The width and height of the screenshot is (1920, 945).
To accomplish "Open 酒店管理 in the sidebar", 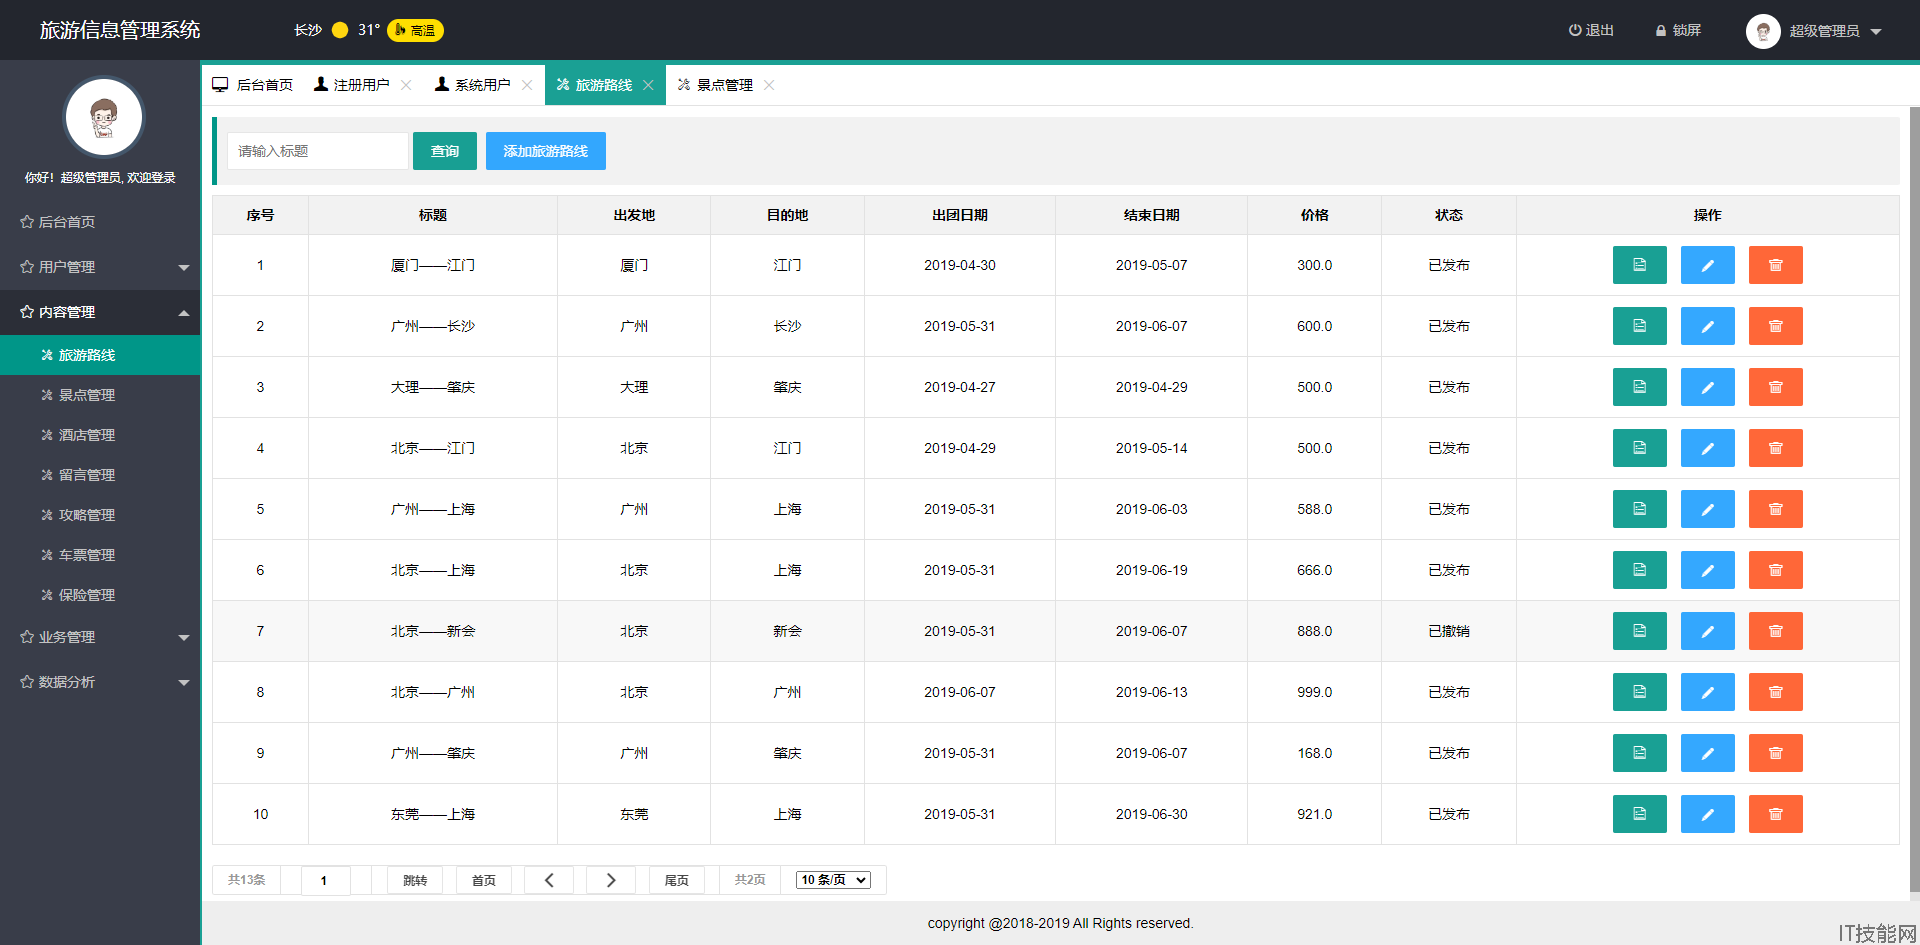I will 100,435.
